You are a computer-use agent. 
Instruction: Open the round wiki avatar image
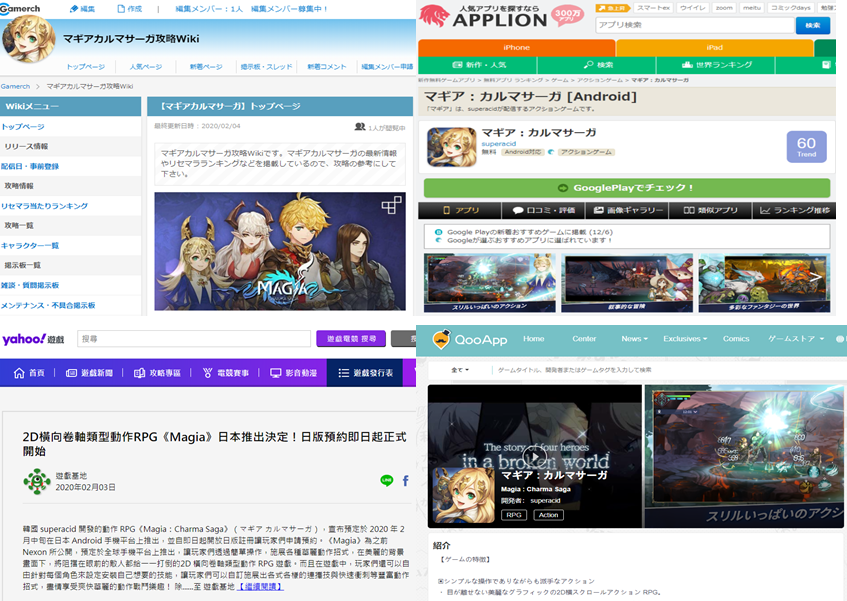[28, 39]
